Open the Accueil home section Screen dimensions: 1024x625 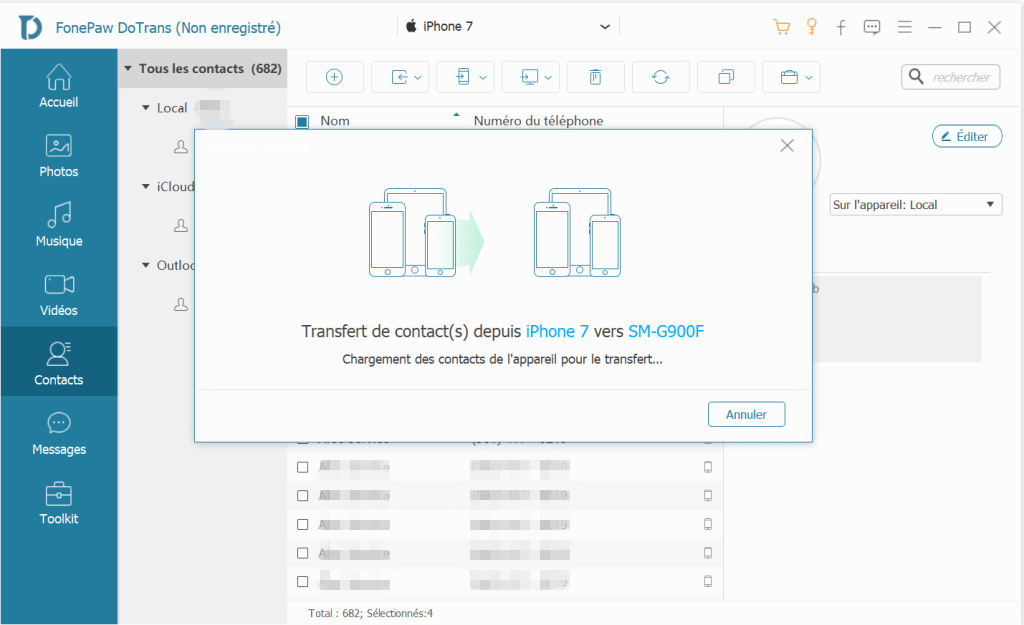(59, 86)
